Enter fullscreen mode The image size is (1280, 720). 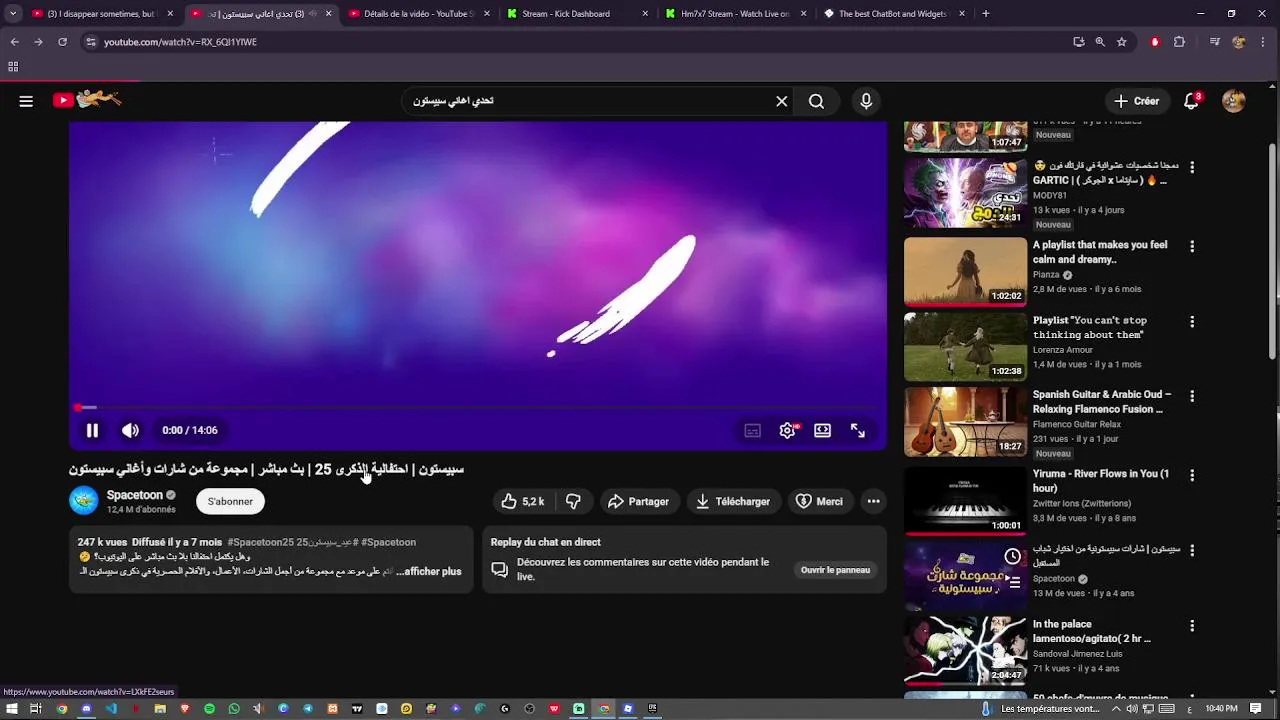tap(858, 430)
